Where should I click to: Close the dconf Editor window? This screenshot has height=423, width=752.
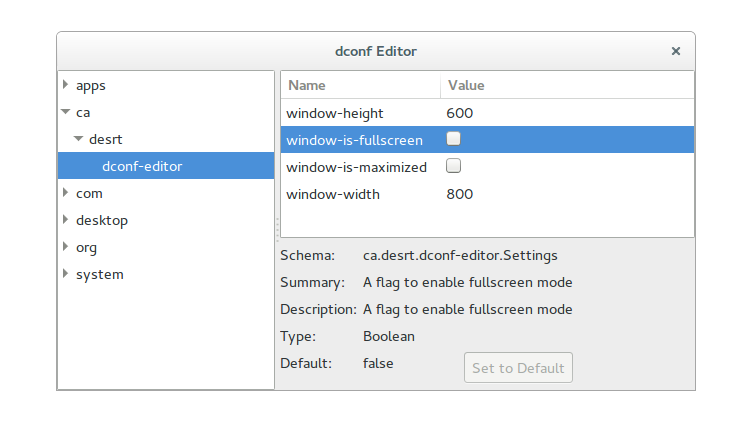(676, 51)
